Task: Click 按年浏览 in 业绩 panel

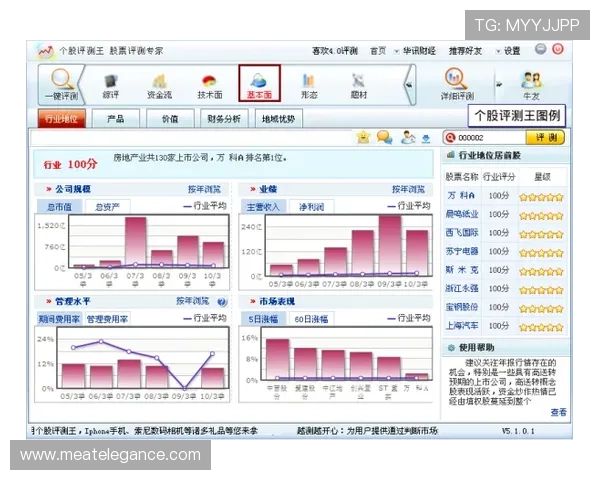Action: point(408,189)
